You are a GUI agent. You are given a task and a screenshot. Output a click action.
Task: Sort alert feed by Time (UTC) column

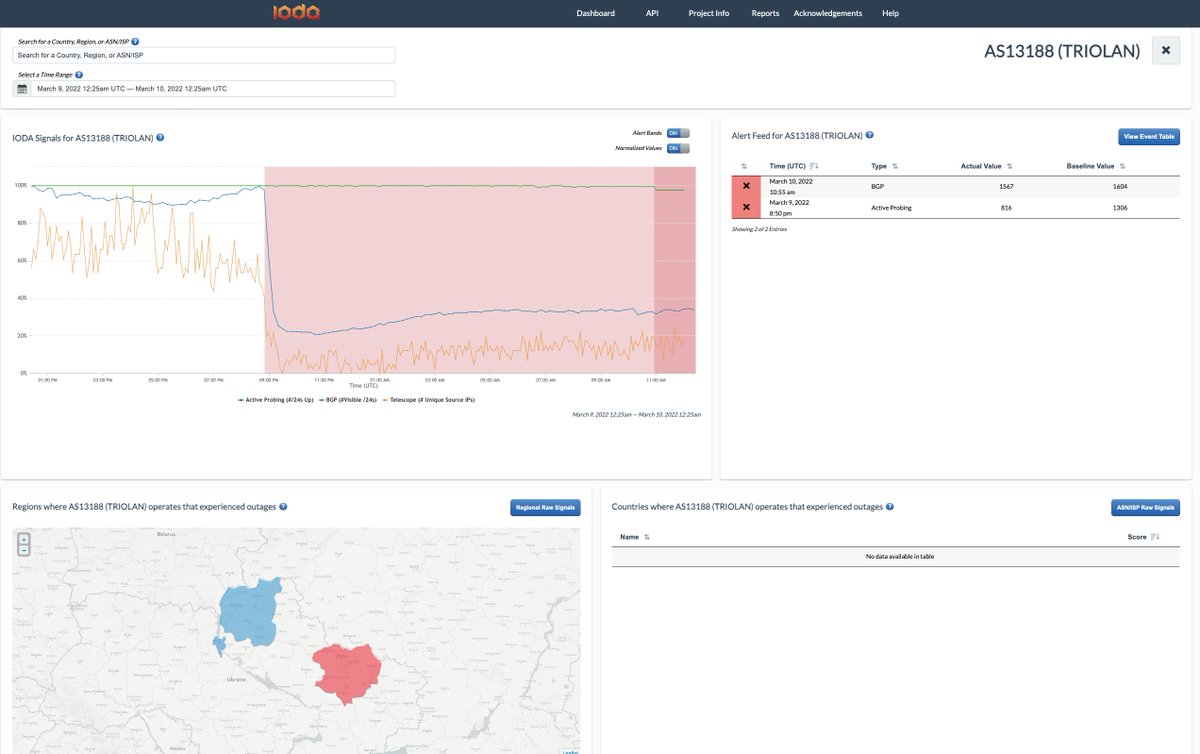[794, 166]
